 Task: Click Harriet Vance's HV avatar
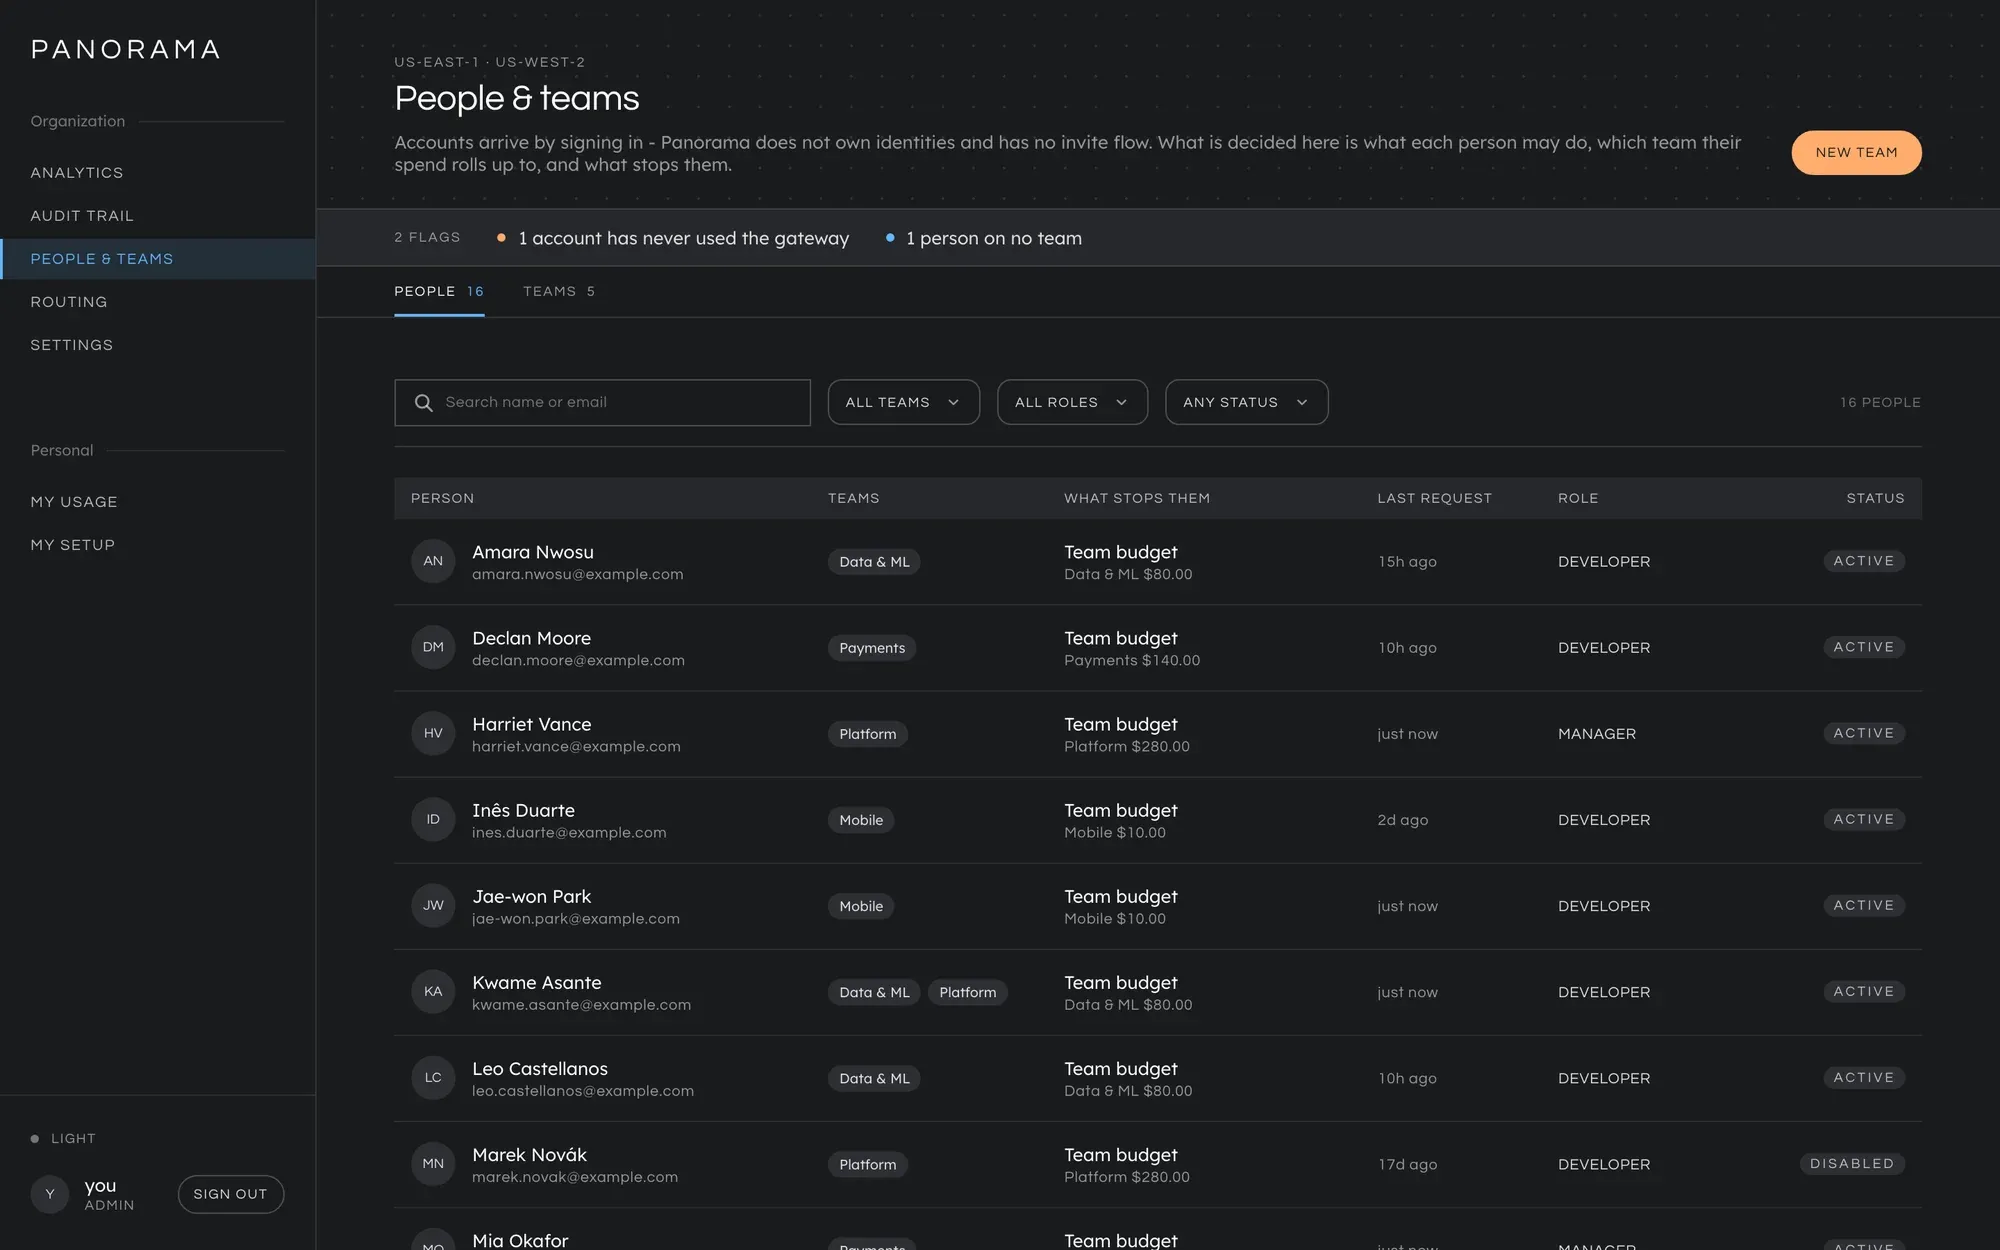coord(433,733)
